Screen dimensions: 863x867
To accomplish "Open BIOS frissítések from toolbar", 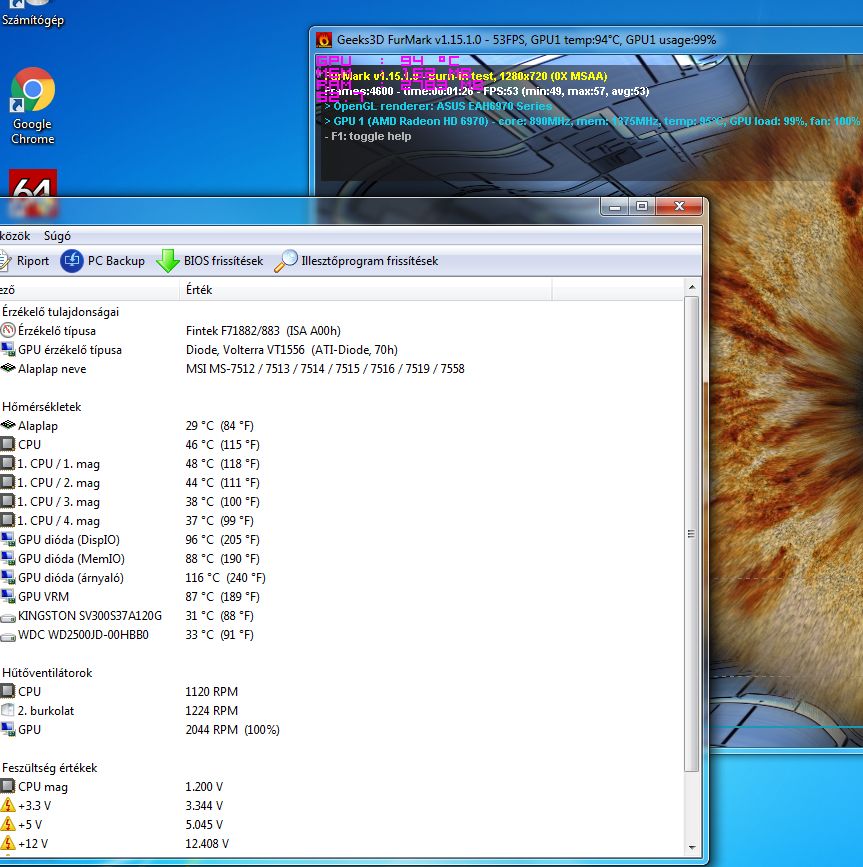I will (x=210, y=261).
